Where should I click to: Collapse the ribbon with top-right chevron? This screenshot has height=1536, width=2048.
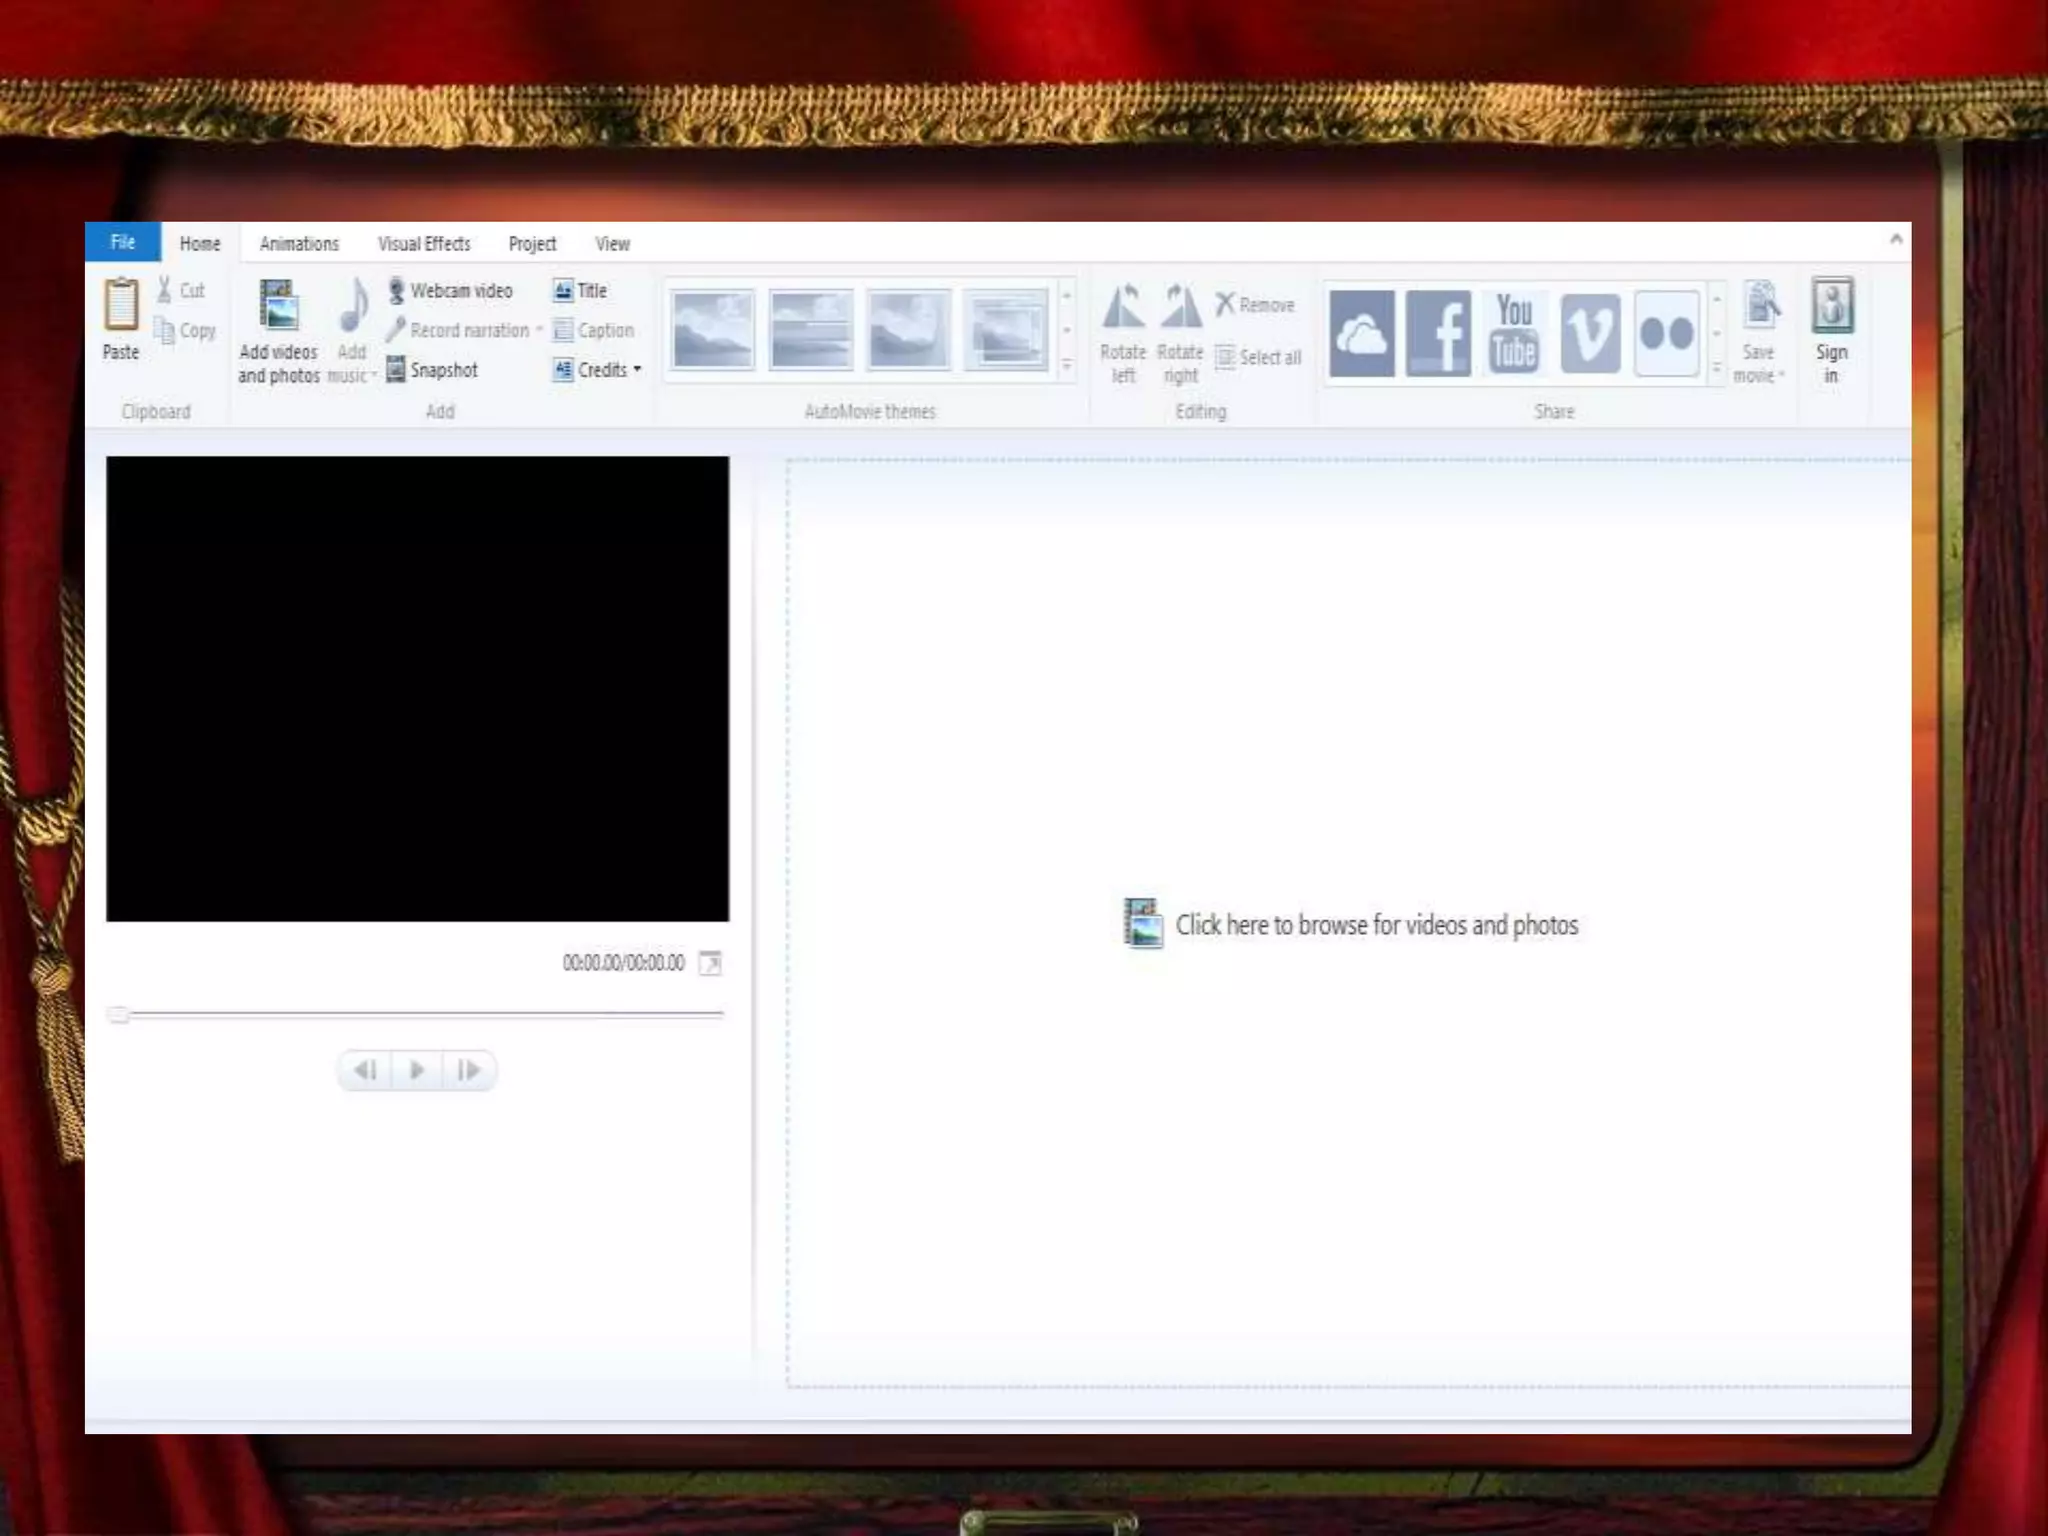[1895, 239]
